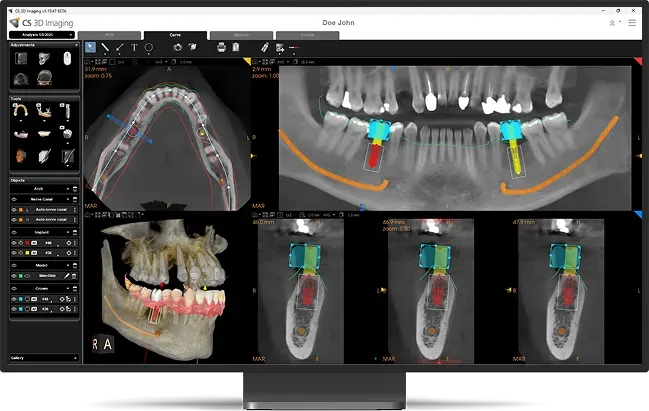Toggle visibility of the Model group

pos(14,265)
